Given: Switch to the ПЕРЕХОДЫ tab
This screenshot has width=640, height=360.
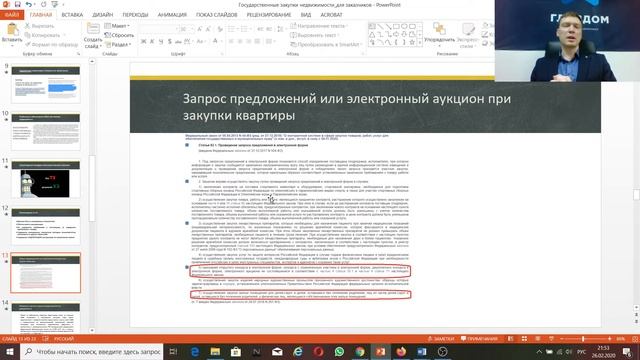Looking at the screenshot, I should click(x=135, y=15).
